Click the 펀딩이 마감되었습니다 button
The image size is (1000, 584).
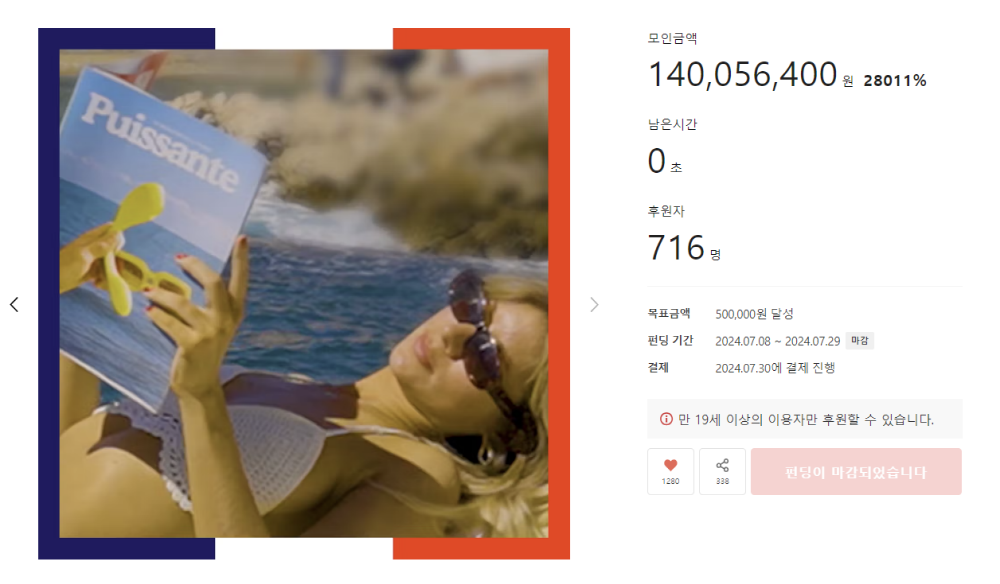point(856,472)
